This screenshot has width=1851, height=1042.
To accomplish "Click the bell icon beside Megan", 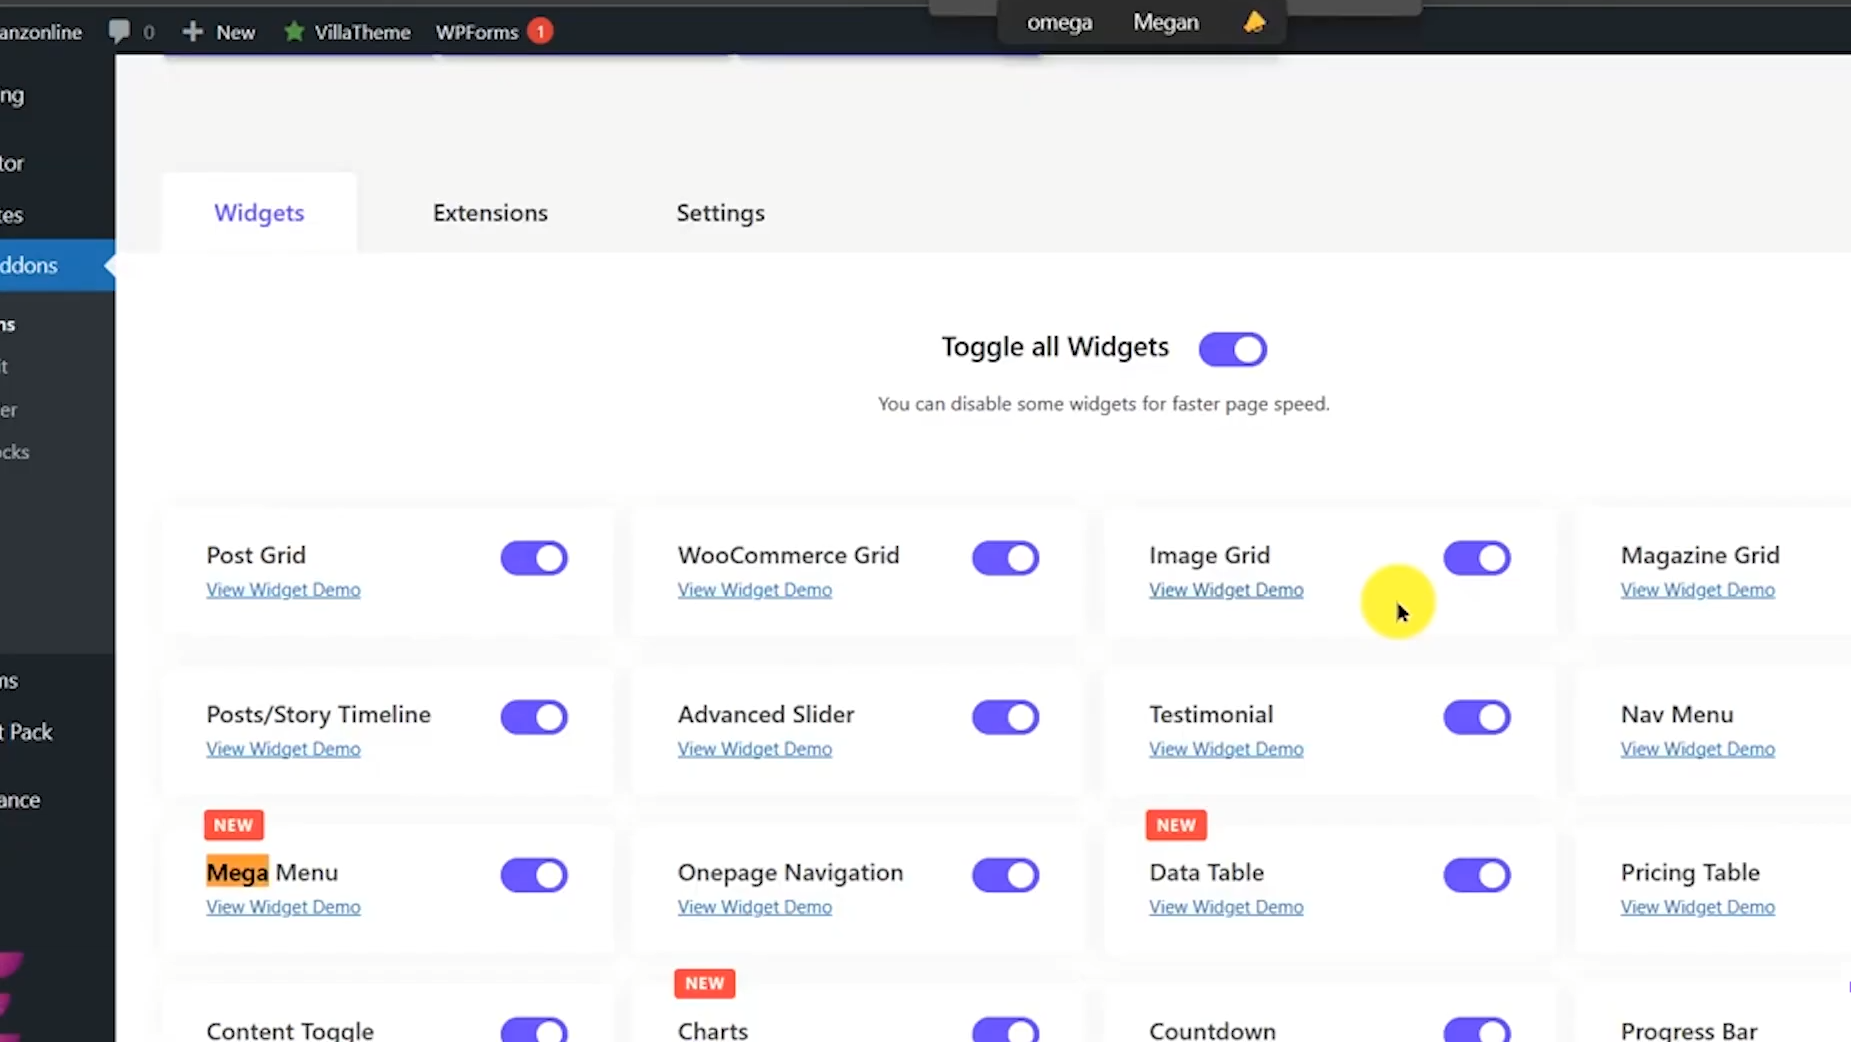I will [x=1254, y=22].
